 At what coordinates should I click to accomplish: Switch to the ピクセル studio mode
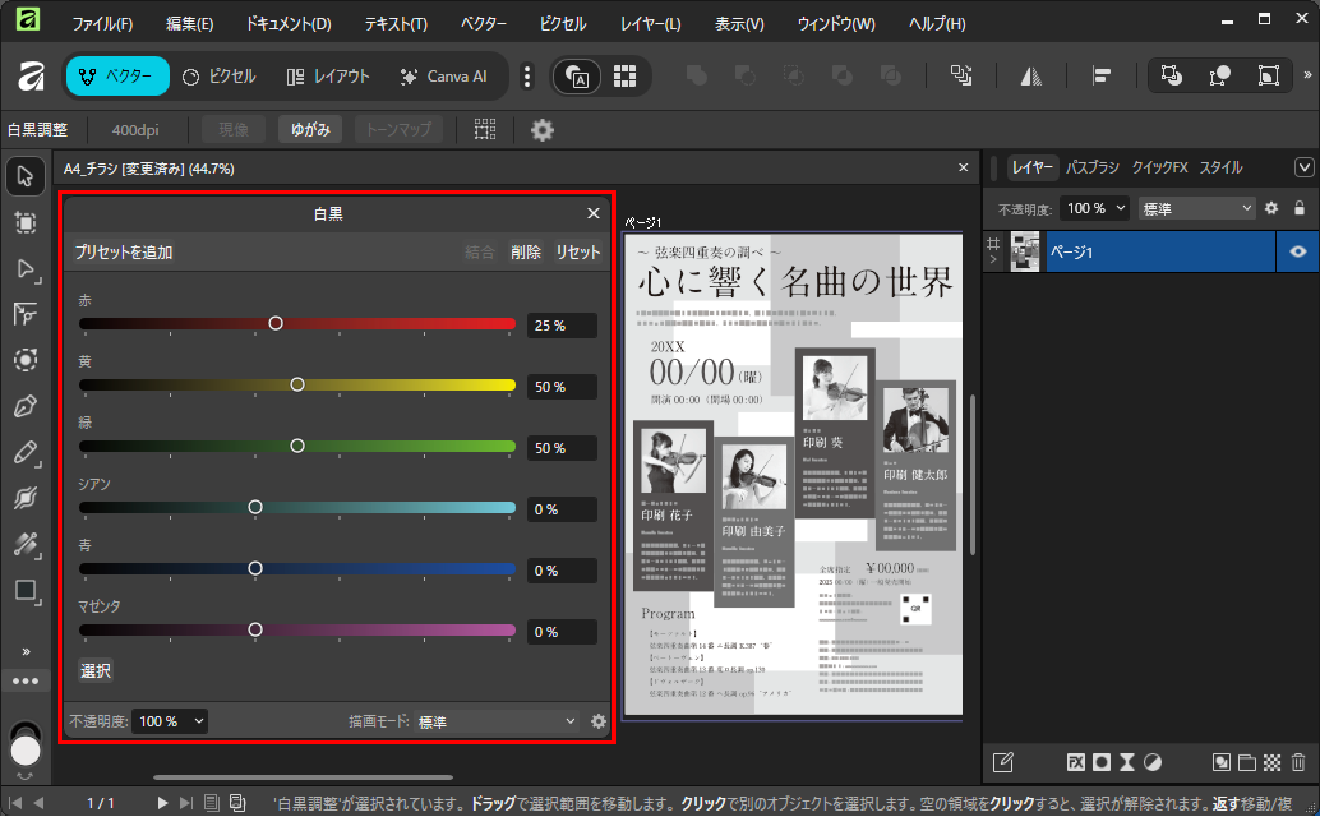(x=220, y=76)
